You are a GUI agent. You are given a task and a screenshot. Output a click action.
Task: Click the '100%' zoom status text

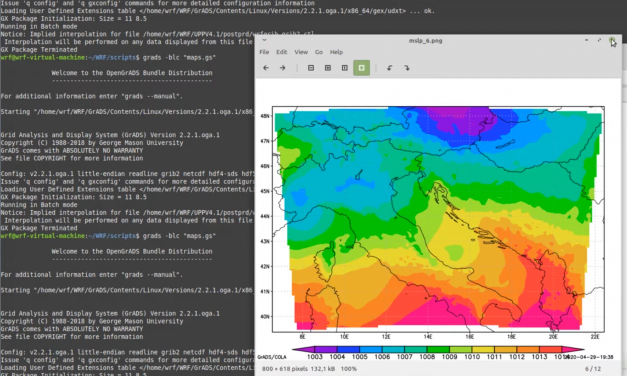click(349, 369)
